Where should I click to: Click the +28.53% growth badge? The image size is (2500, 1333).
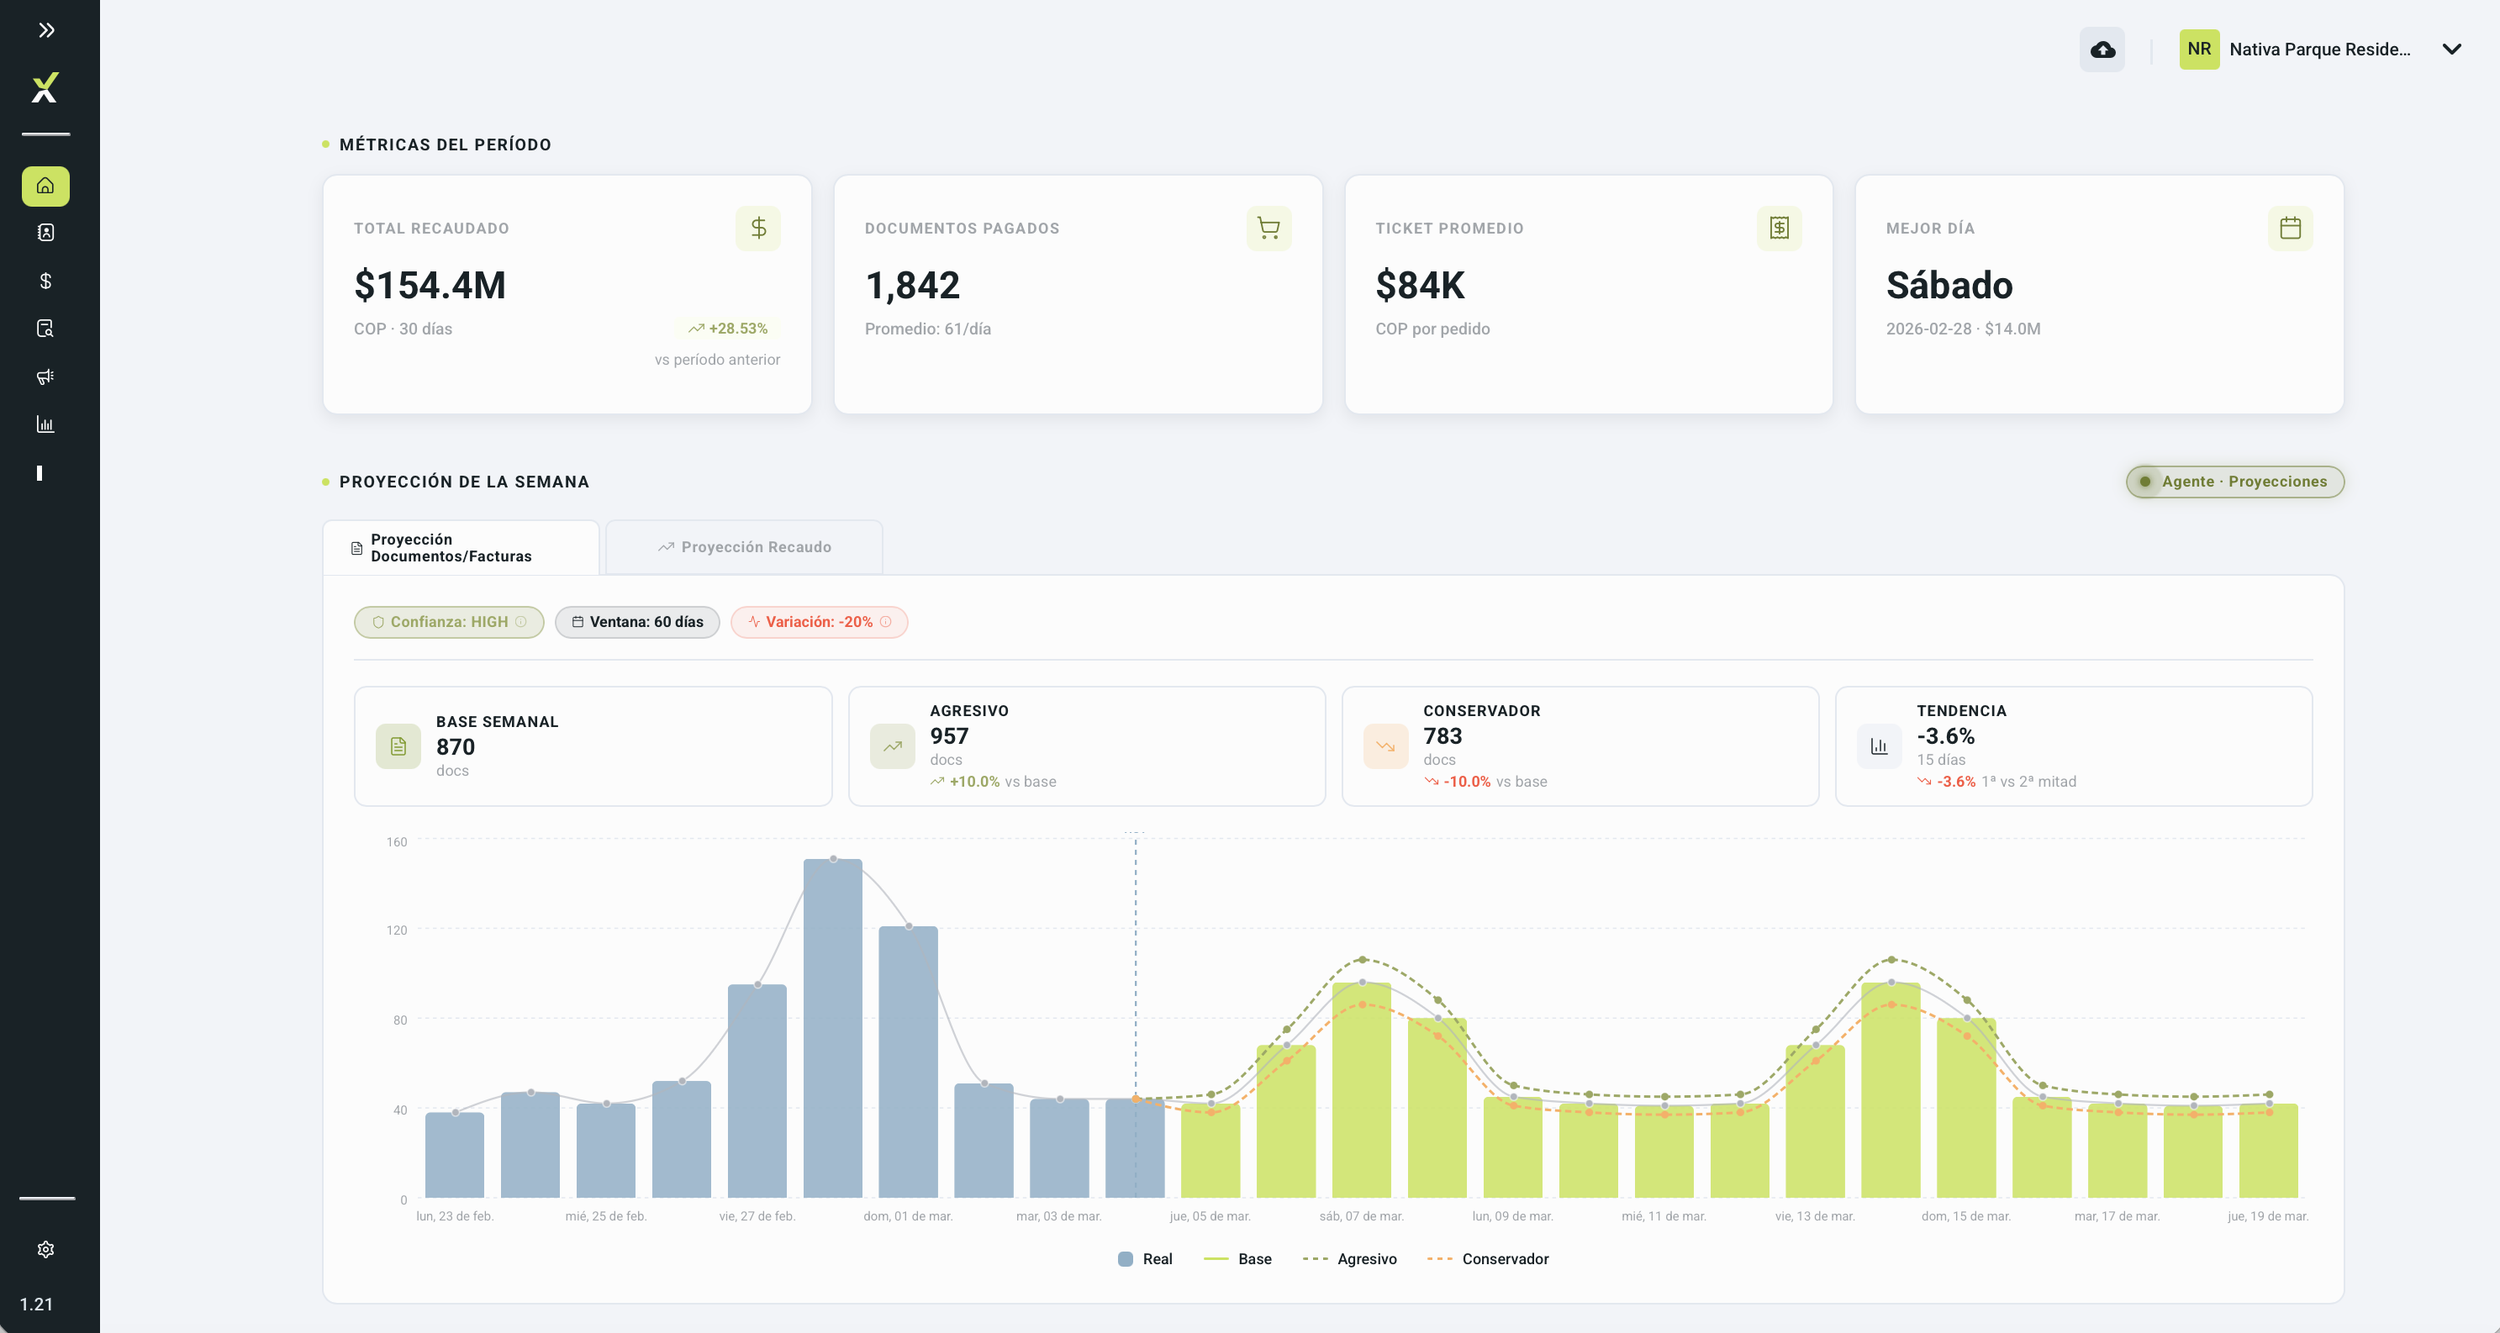(728, 329)
